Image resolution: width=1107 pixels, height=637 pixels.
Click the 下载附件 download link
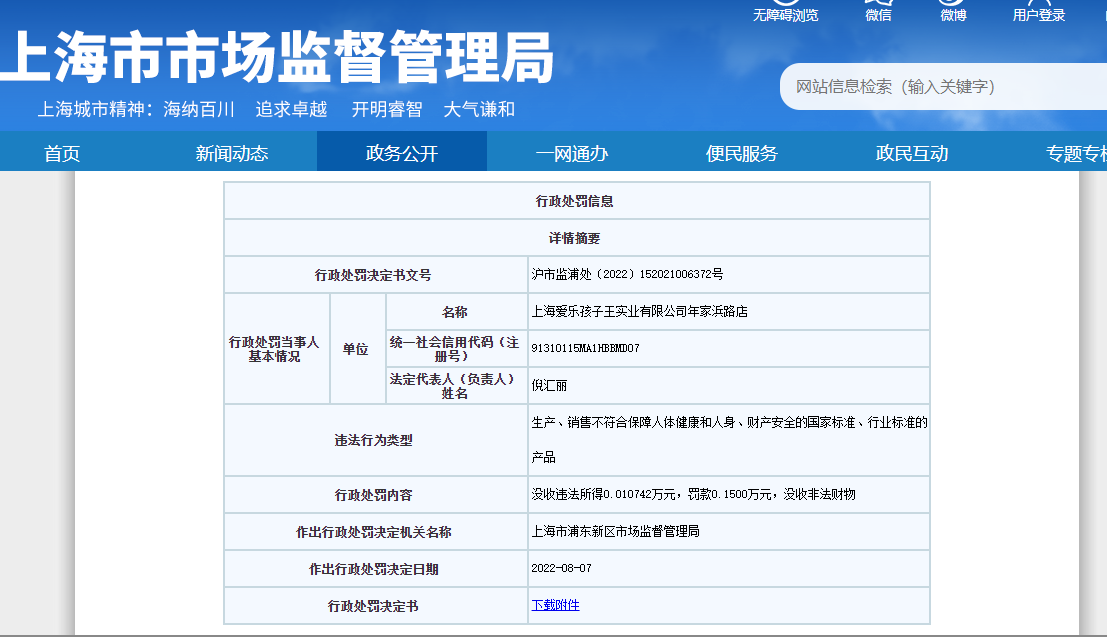pos(555,605)
